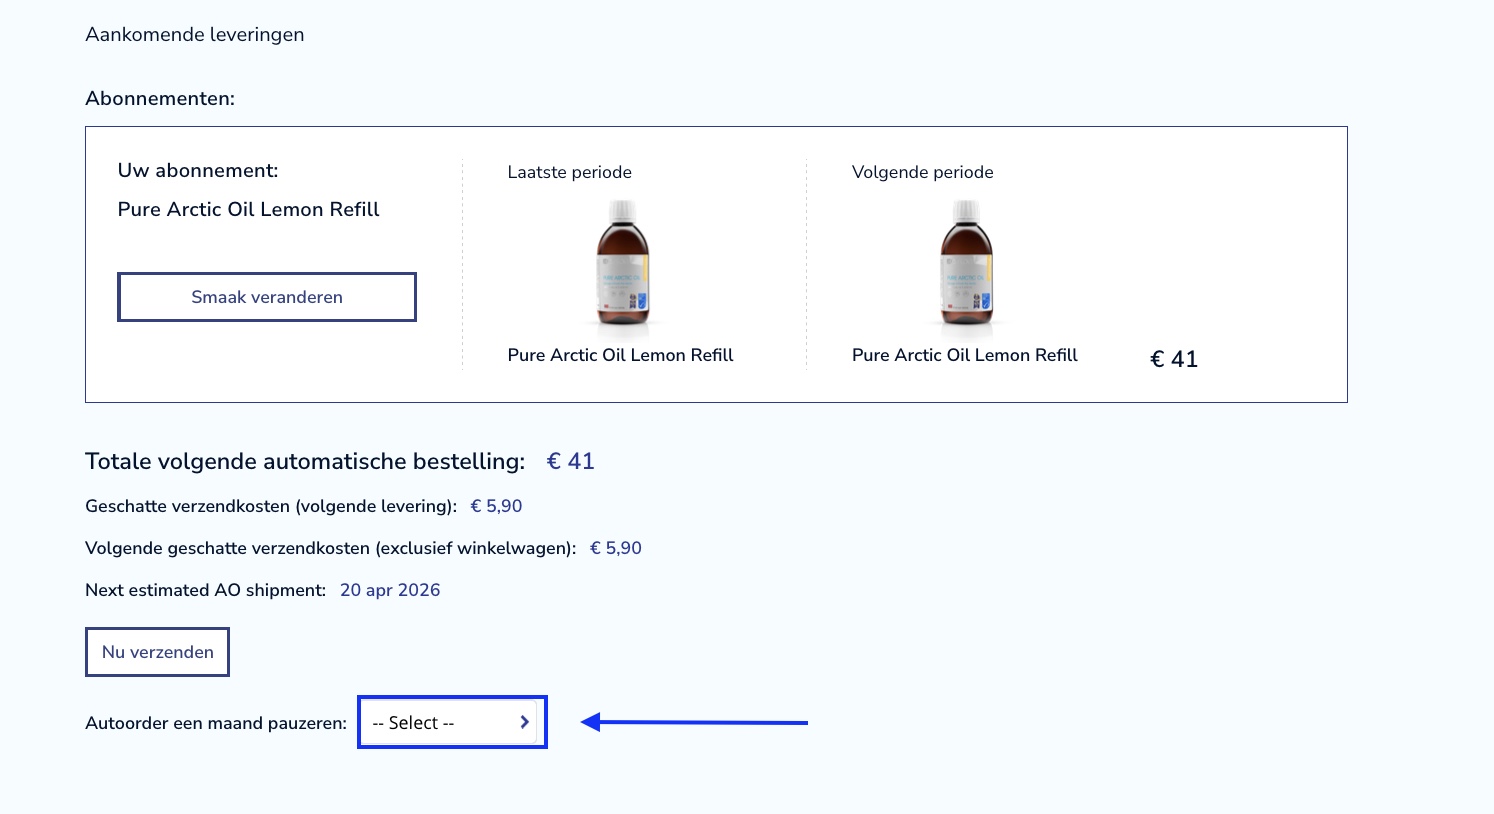Click € 5,90 next to exclusief winkelwagen
This screenshot has width=1494, height=814.
pyautogui.click(x=616, y=548)
